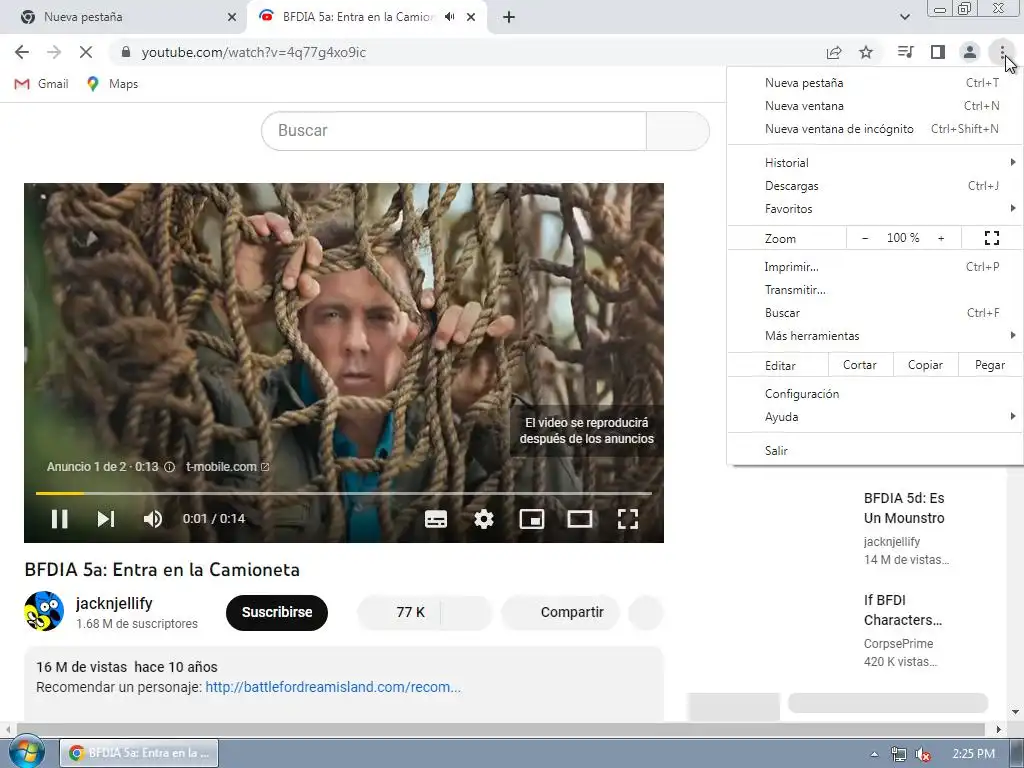Open battlefordreamisland.com recommend link
Image resolution: width=1024 pixels, height=768 pixels.
tap(333, 687)
